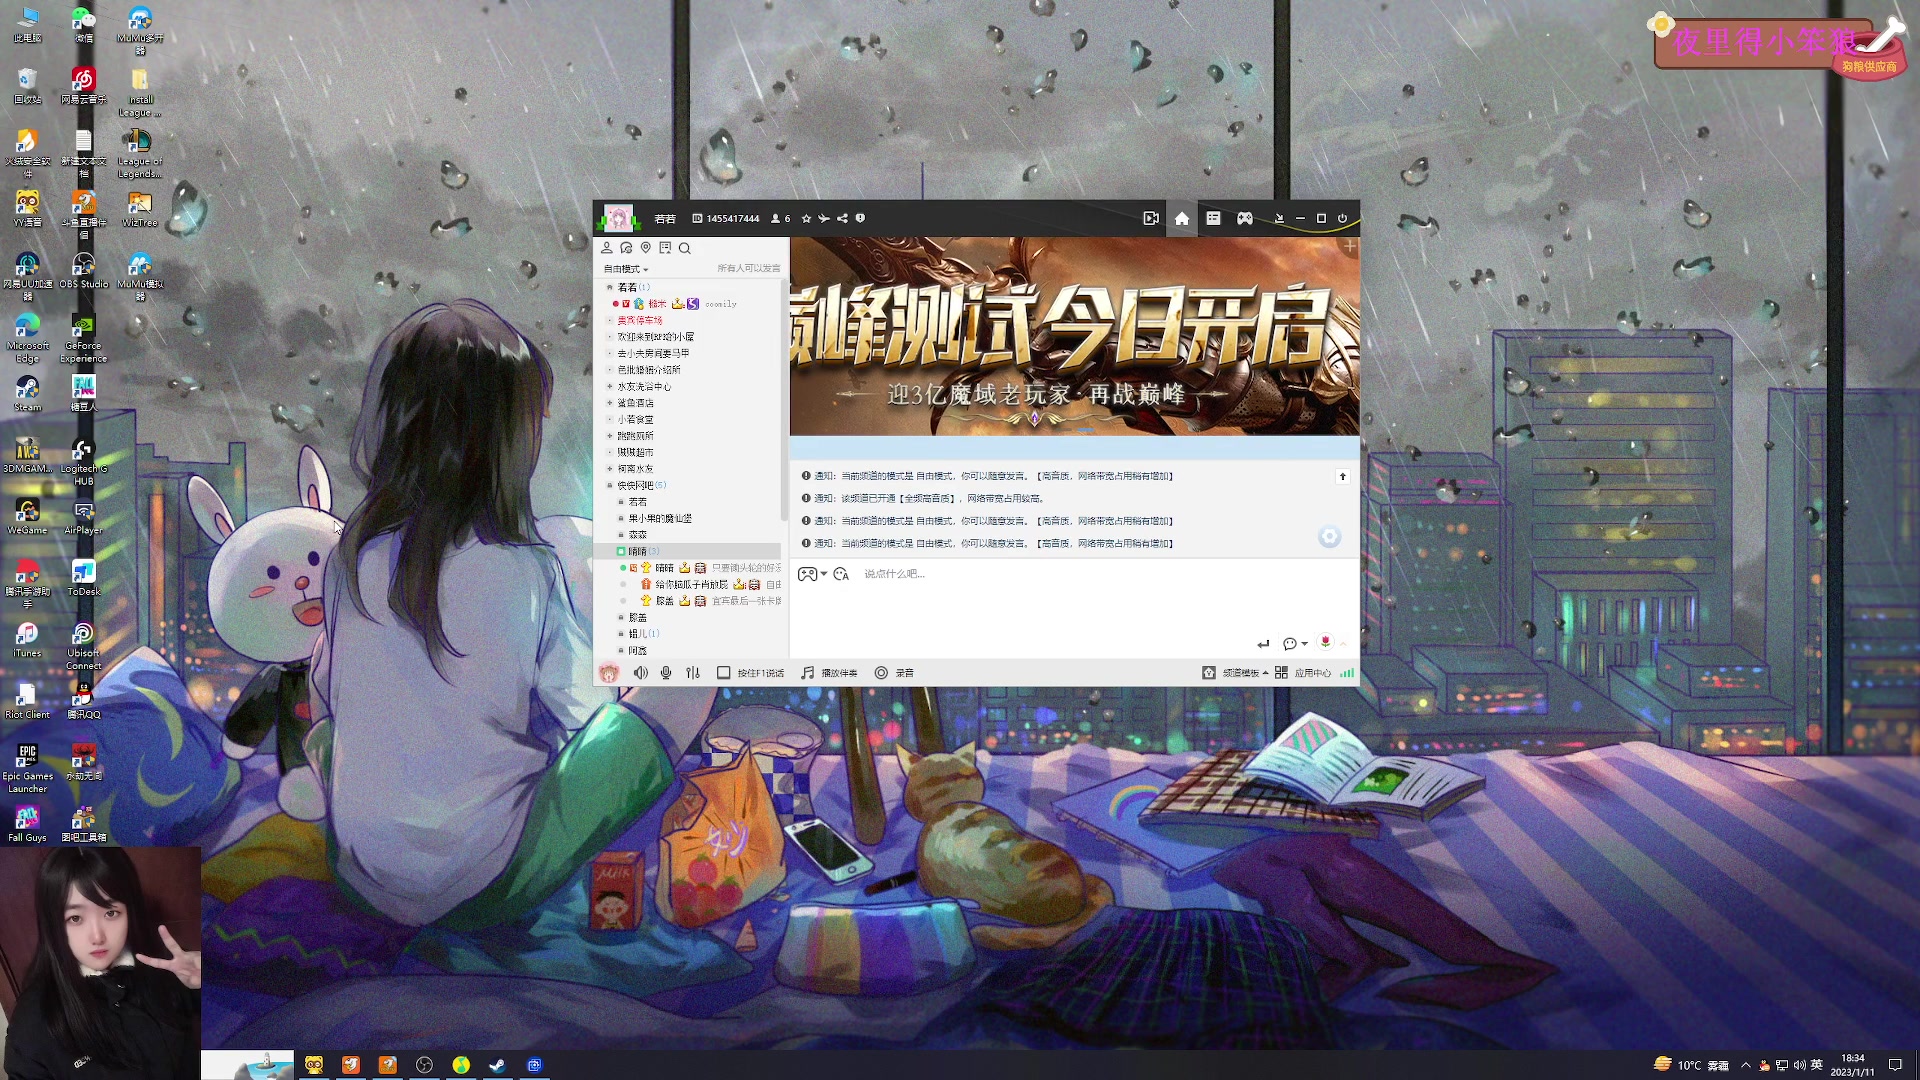Select the 琳琳超市 channel
This screenshot has width=1920, height=1080.
635,453
